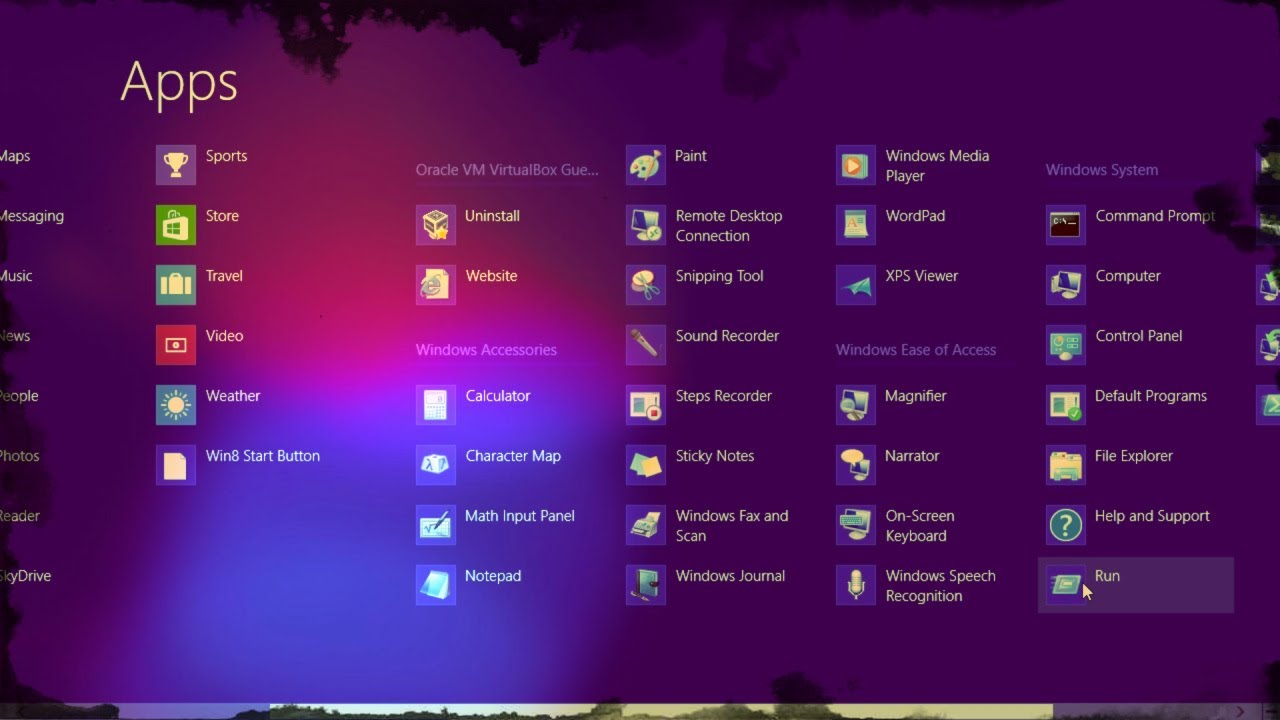Open the Computer icon

(x=1066, y=285)
